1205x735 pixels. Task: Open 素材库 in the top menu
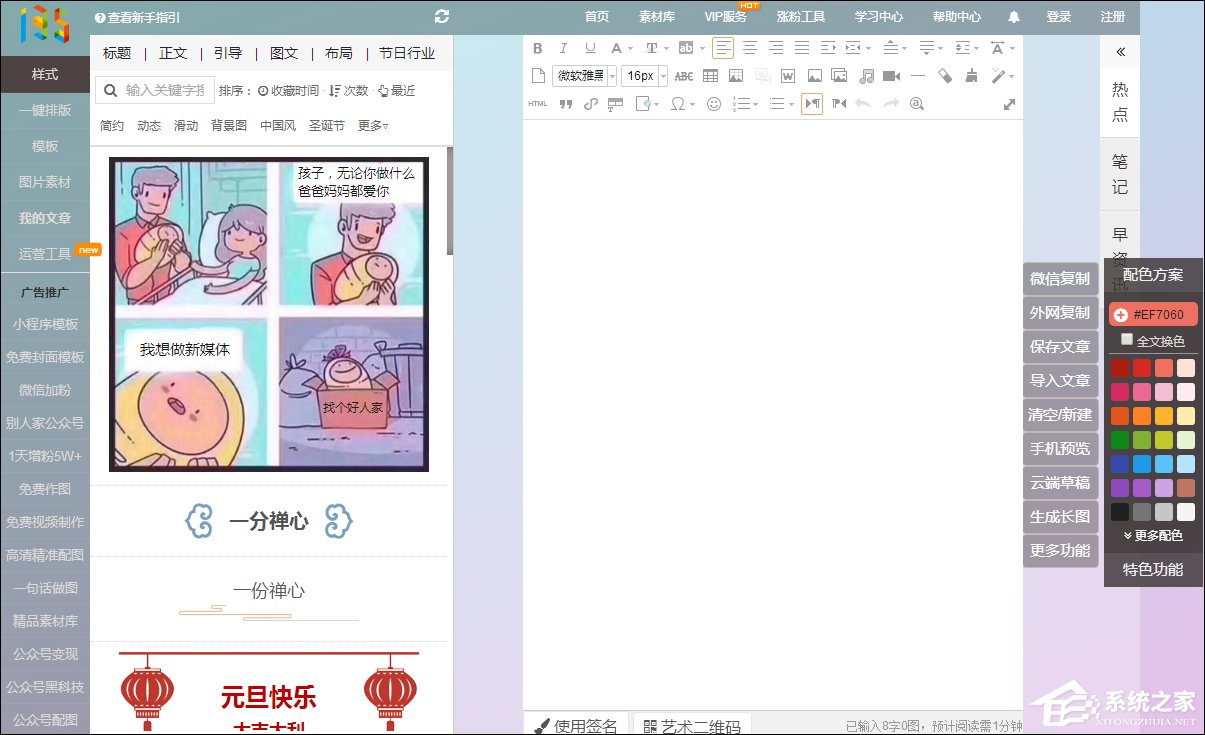(x=656, y=16)
